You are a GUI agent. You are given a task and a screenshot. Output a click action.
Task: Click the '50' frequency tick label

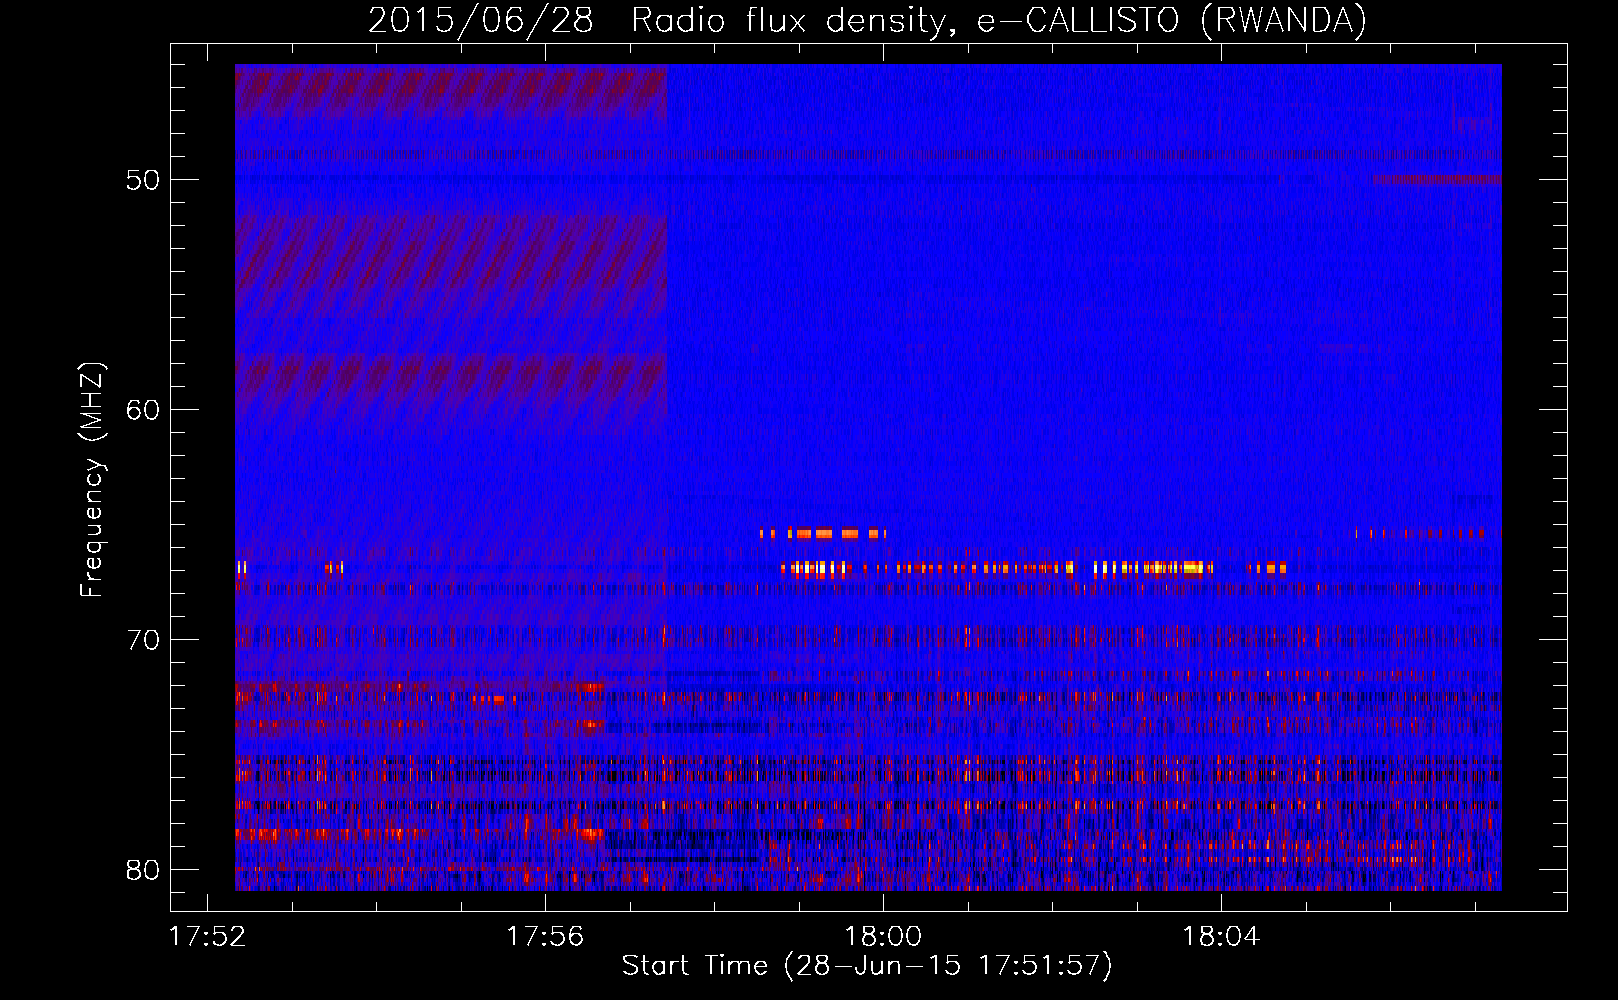tap(144, 180)
